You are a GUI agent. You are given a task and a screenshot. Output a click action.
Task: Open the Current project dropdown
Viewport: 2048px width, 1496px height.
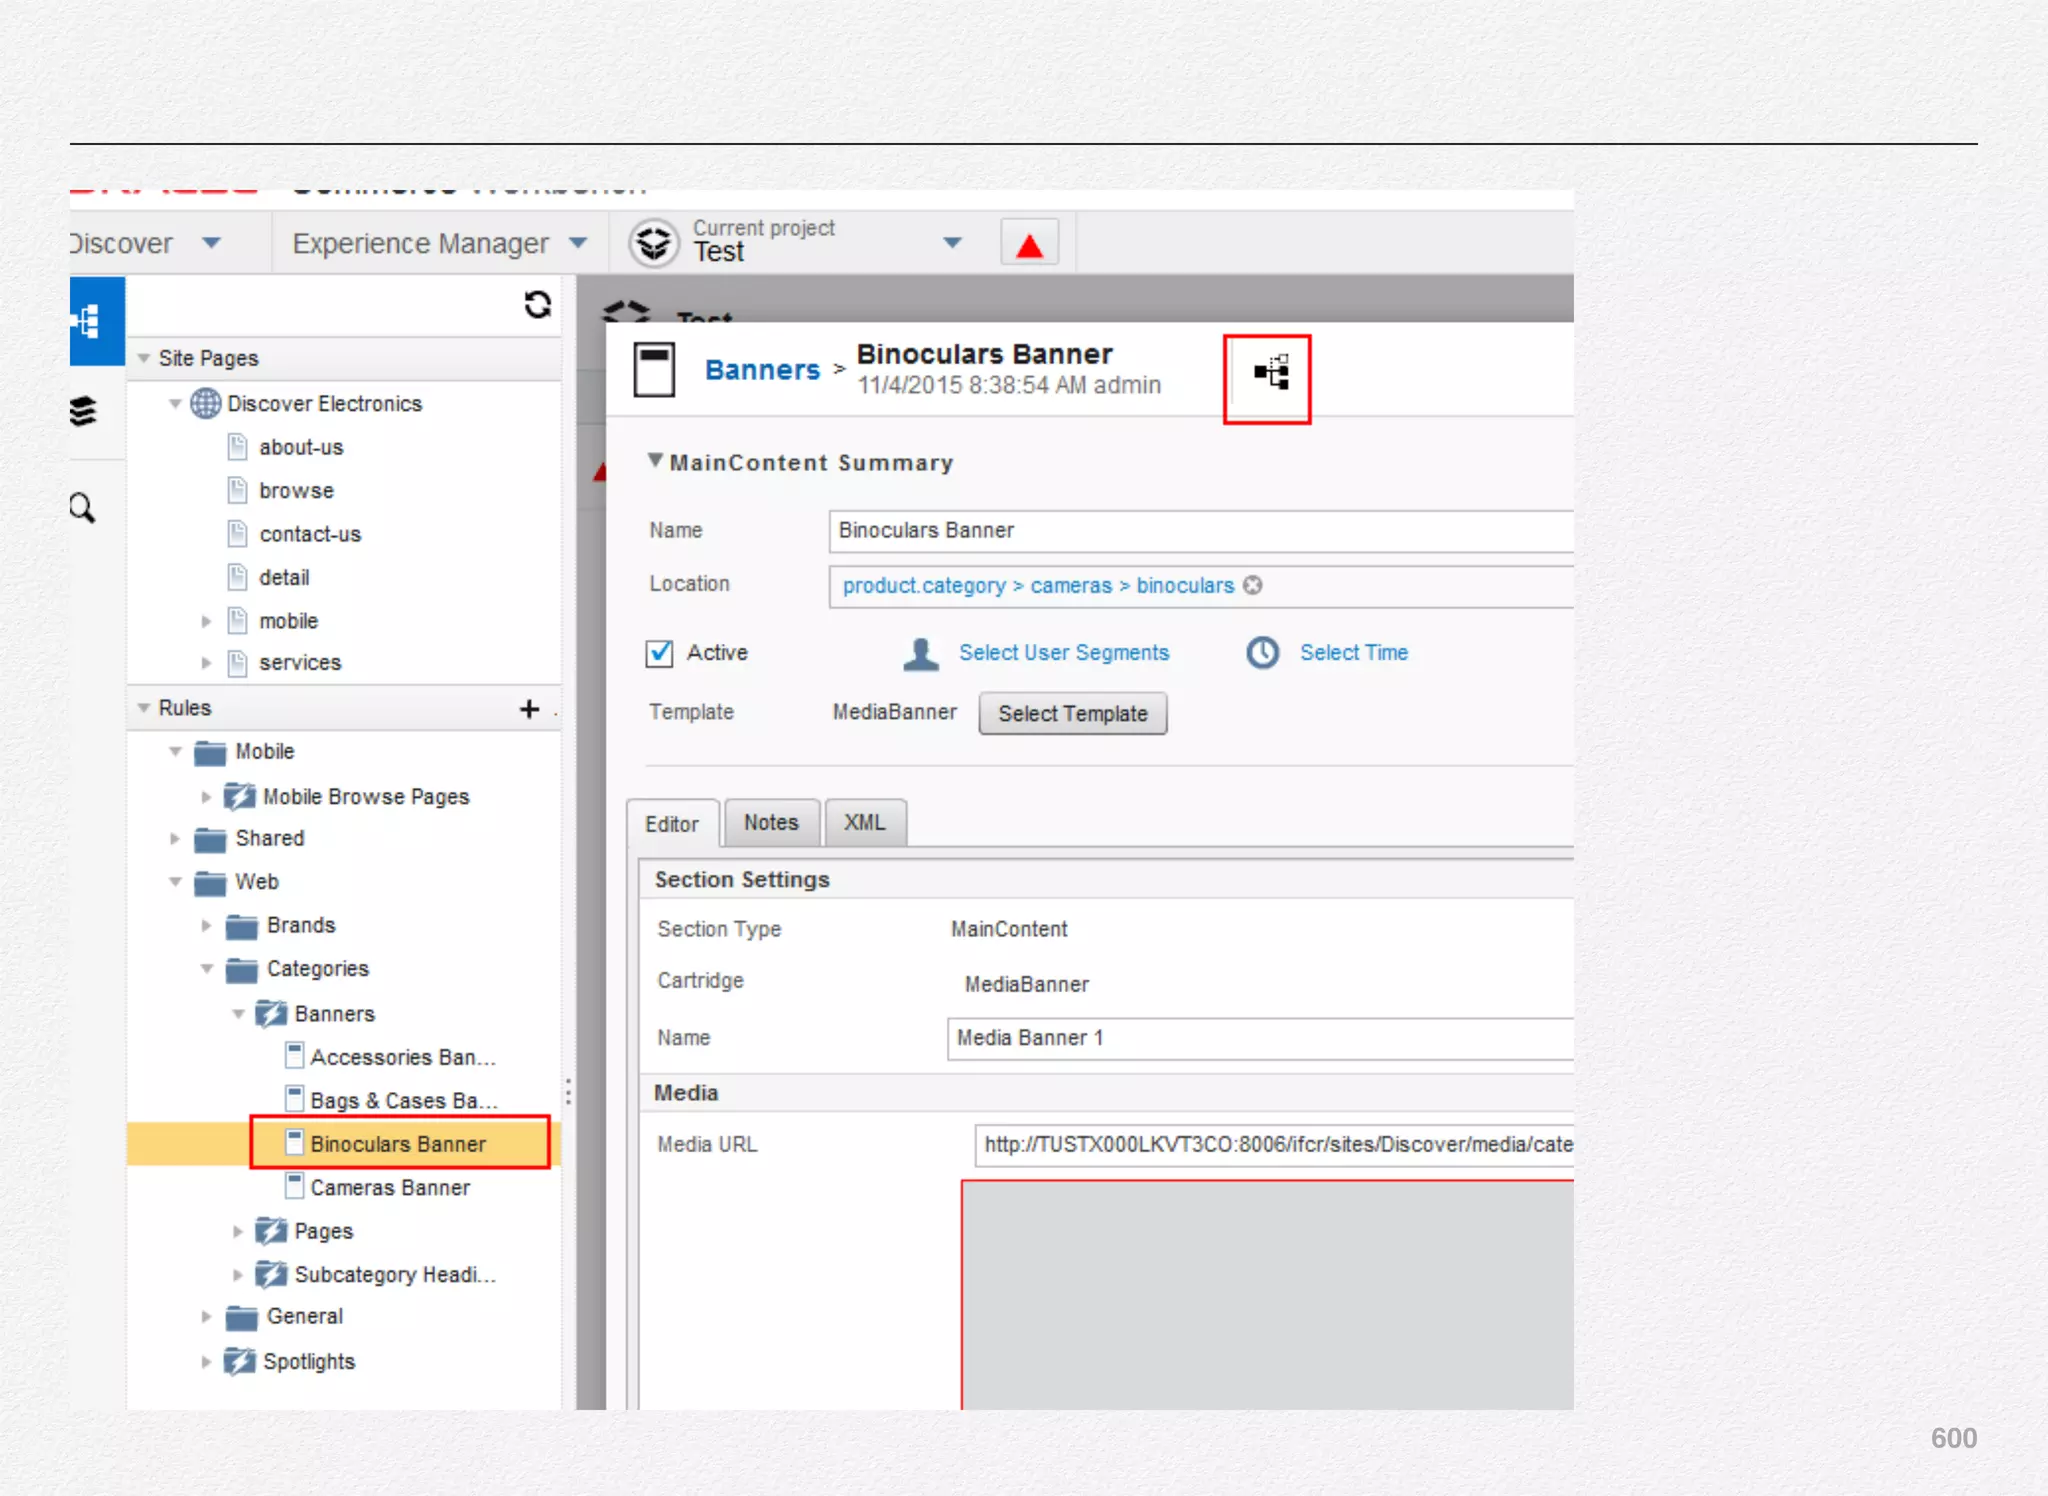point(952,243)
